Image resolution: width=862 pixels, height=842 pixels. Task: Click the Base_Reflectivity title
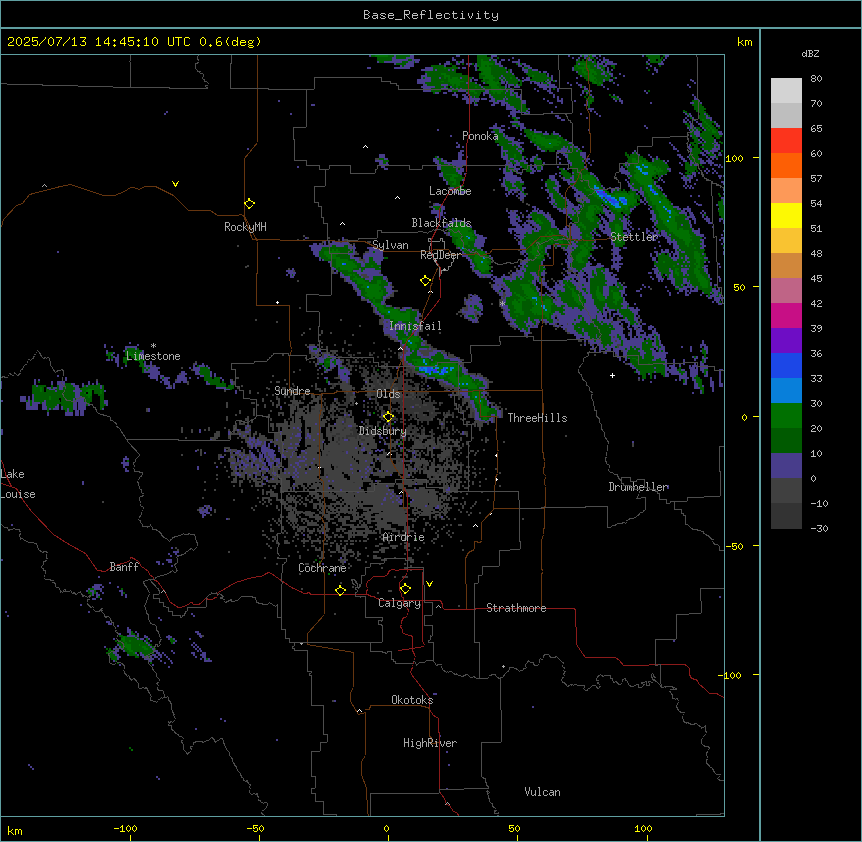coord(431,15)
